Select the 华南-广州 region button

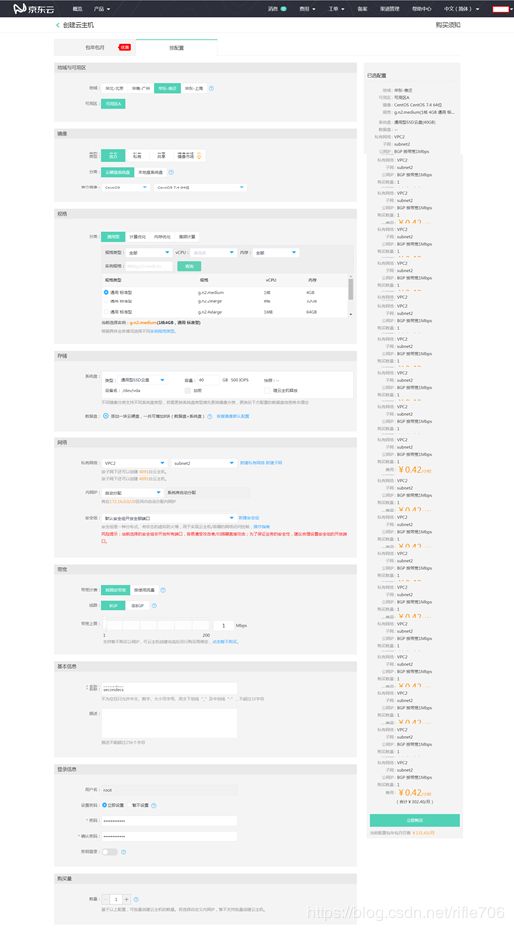(141, 88)
